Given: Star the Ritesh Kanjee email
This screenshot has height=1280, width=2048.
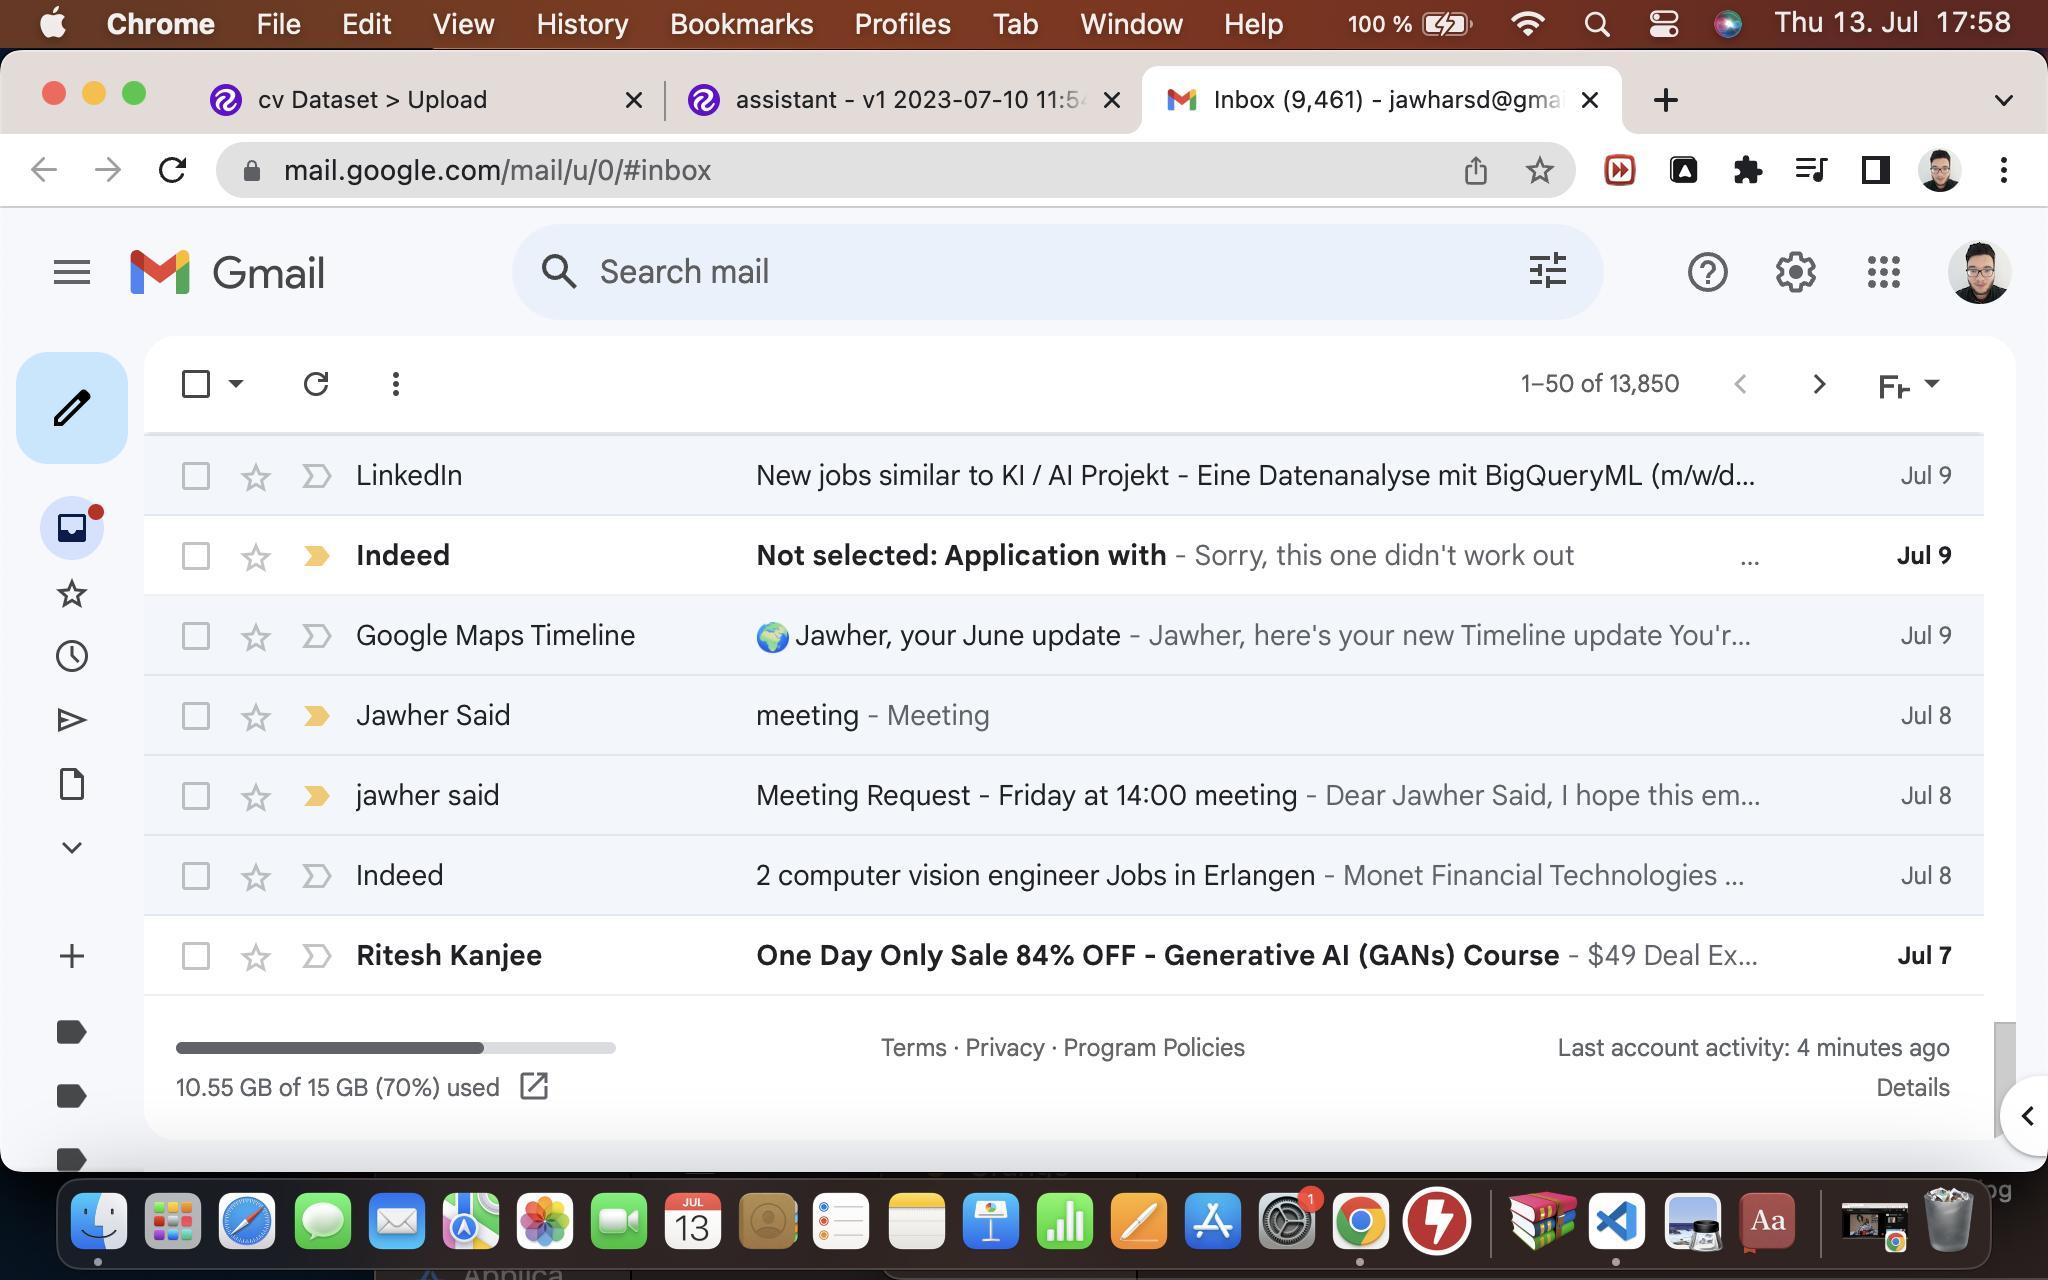Looking at the screenshot, I should click(x=256, y=956).
